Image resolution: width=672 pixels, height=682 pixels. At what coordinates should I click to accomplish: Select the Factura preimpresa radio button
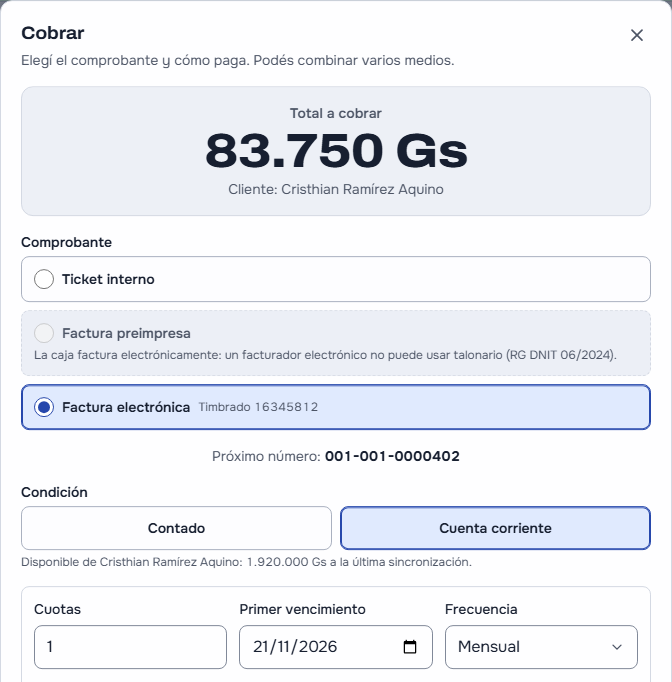coord(44,333)
